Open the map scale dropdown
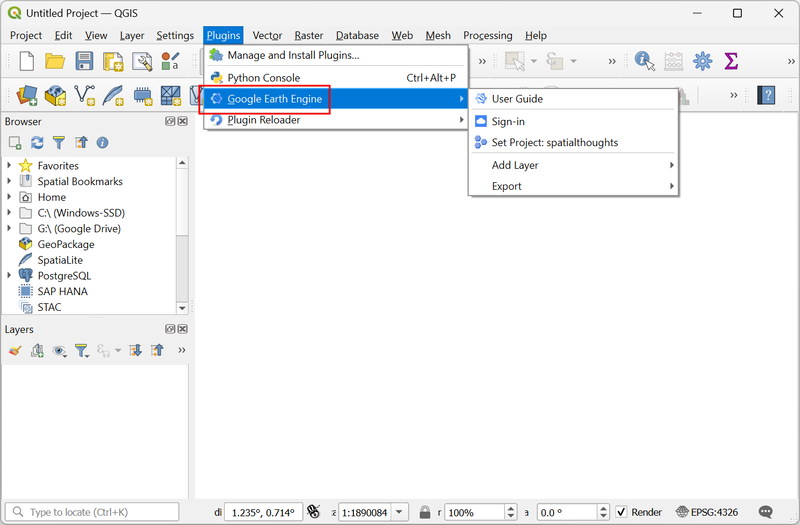 tap(399, 512)
